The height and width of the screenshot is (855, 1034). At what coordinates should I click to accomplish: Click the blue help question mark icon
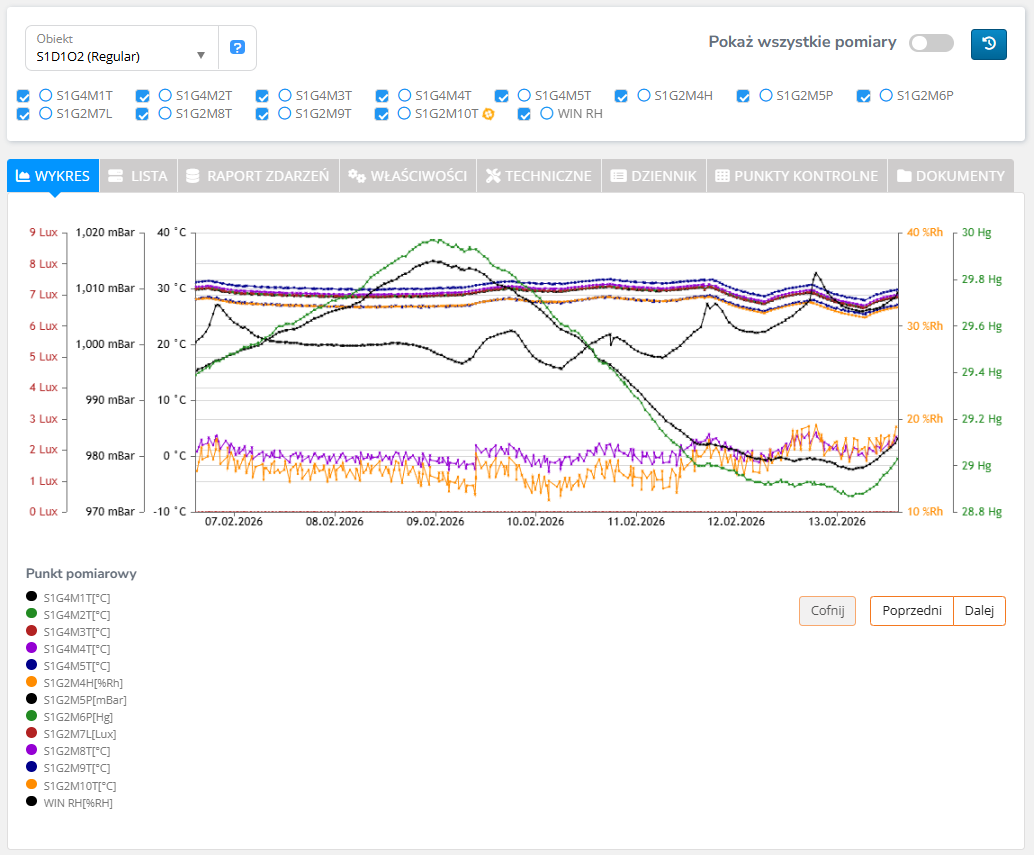pos(237,47)
